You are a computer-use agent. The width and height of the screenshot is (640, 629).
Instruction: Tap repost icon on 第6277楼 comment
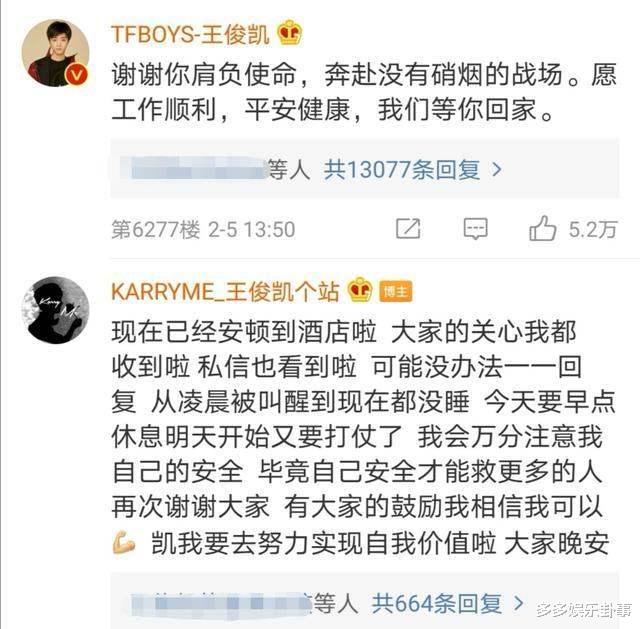tap(408, 229)
